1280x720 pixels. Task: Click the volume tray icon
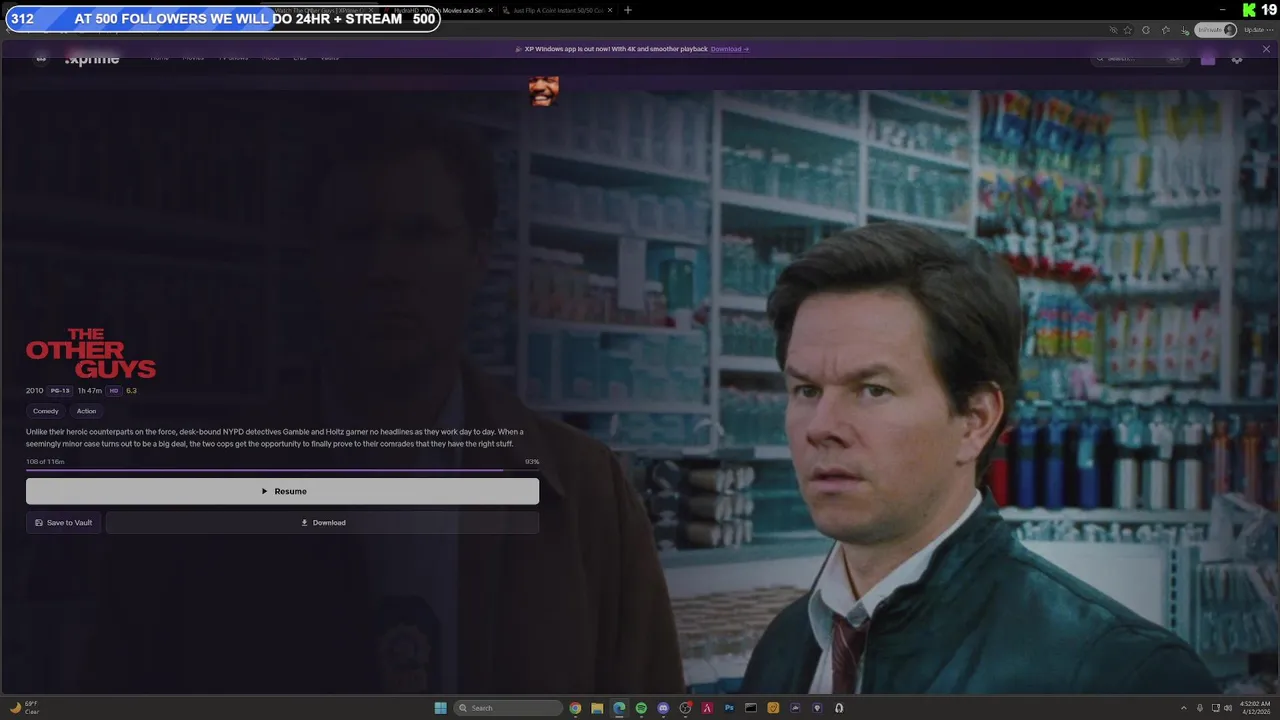point(1228,708)
